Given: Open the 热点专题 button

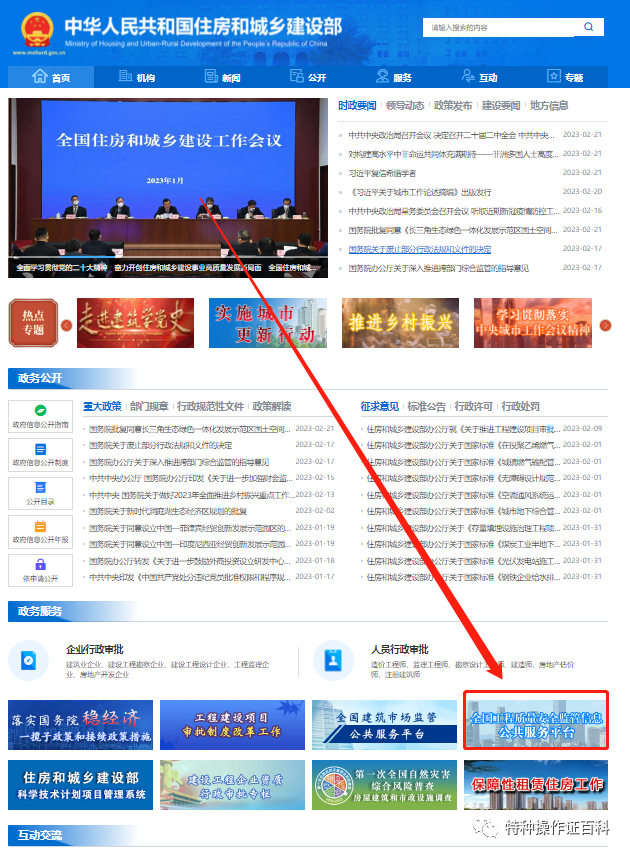Looking at the screenshot, I should click(33, 323).
